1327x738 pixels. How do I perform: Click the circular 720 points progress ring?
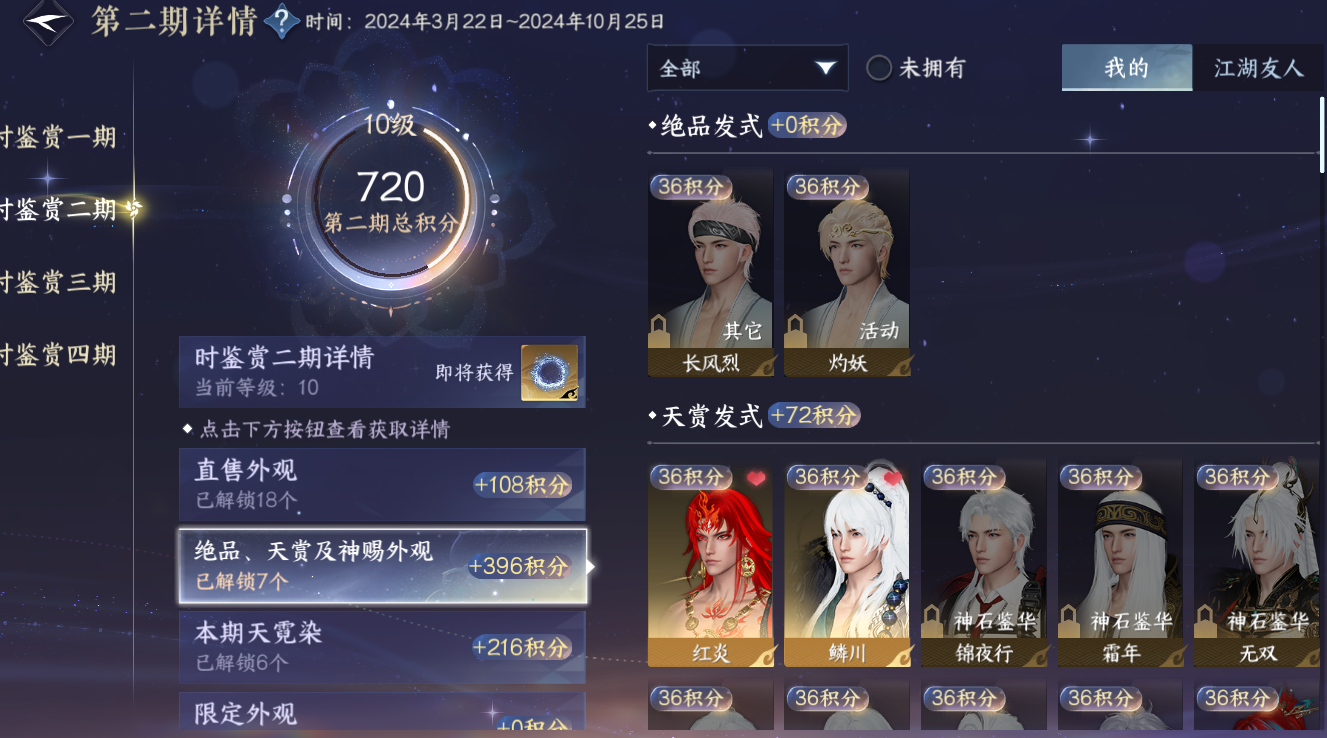coord(390,198)
